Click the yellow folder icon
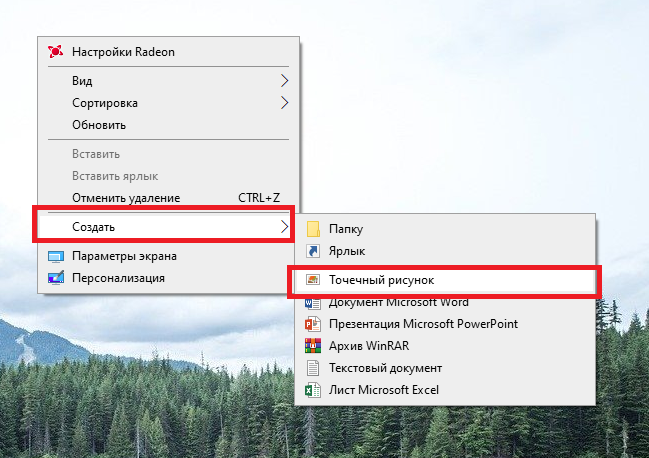Screen dimensions: 649x458 tap(313, 229)
